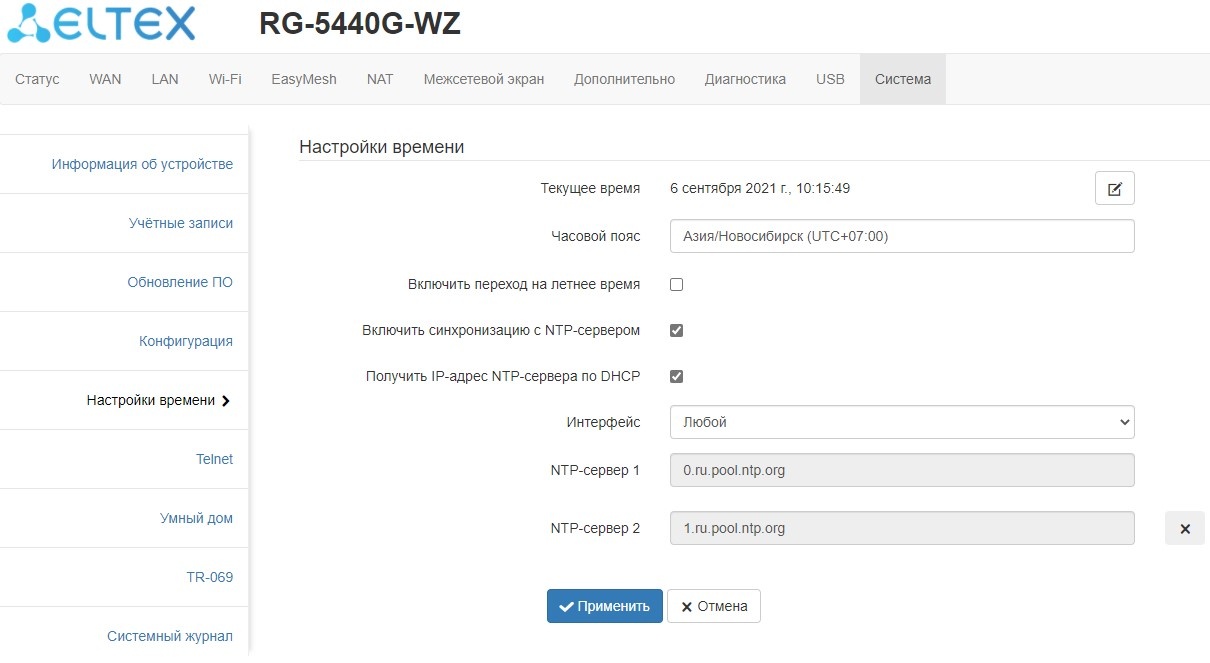This screenshot has height=663, width=1210.
Task: Go to Обновление ПО section
Action: click(x=180, y=282)
